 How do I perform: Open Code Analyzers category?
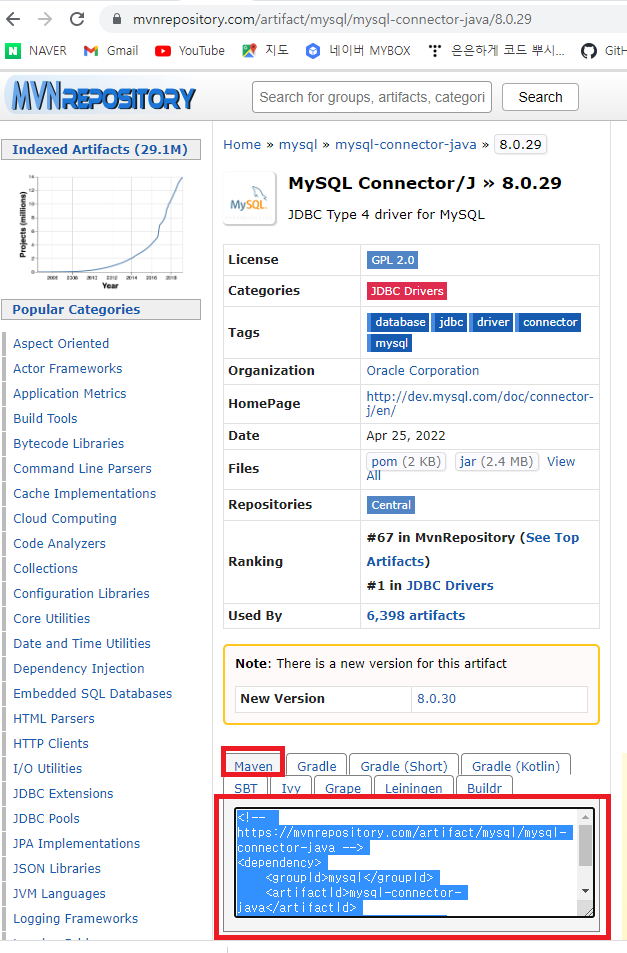(60, 543)
